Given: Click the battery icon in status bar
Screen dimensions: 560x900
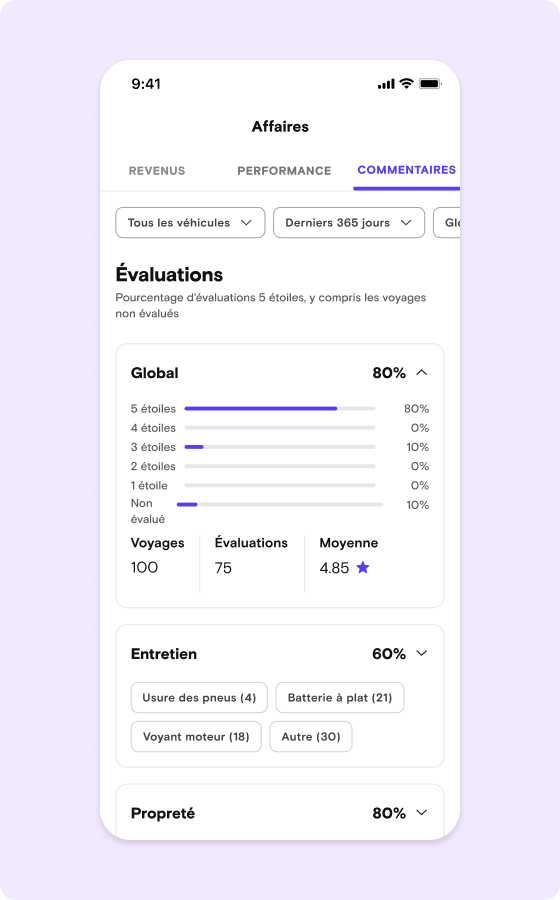Looking at the screenshot, I should (430, 84).
